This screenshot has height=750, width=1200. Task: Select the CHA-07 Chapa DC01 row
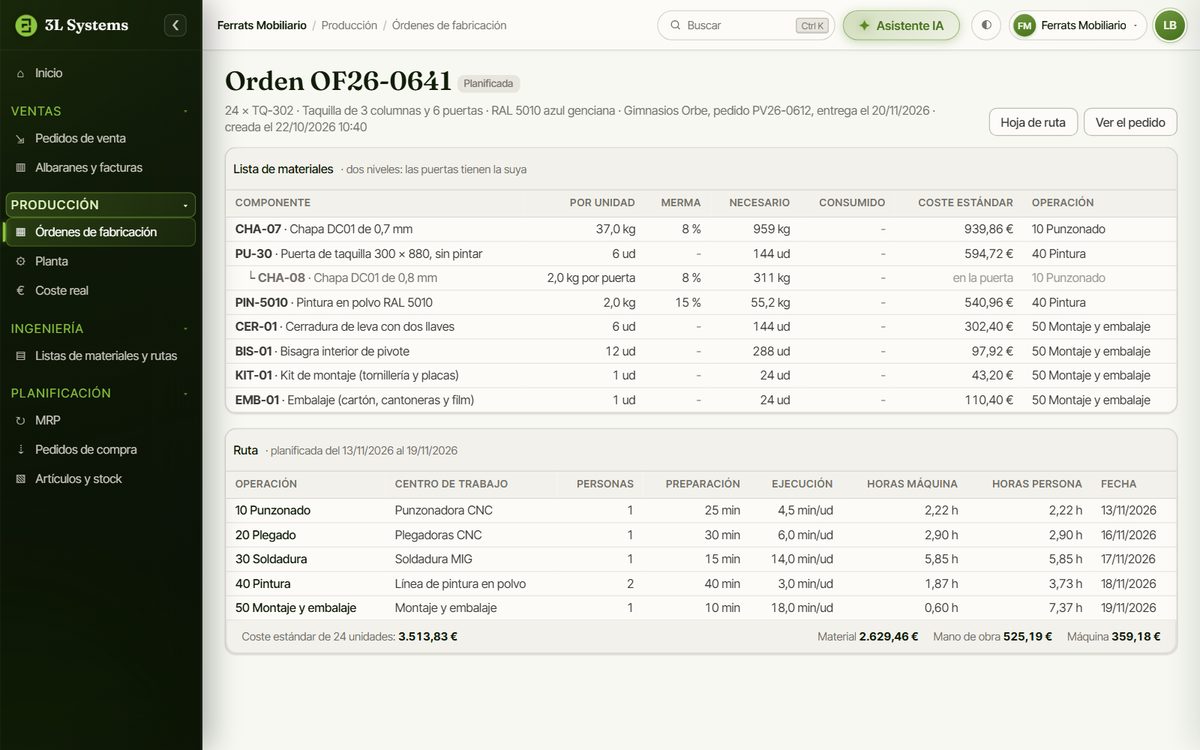(x=701, y=229)
